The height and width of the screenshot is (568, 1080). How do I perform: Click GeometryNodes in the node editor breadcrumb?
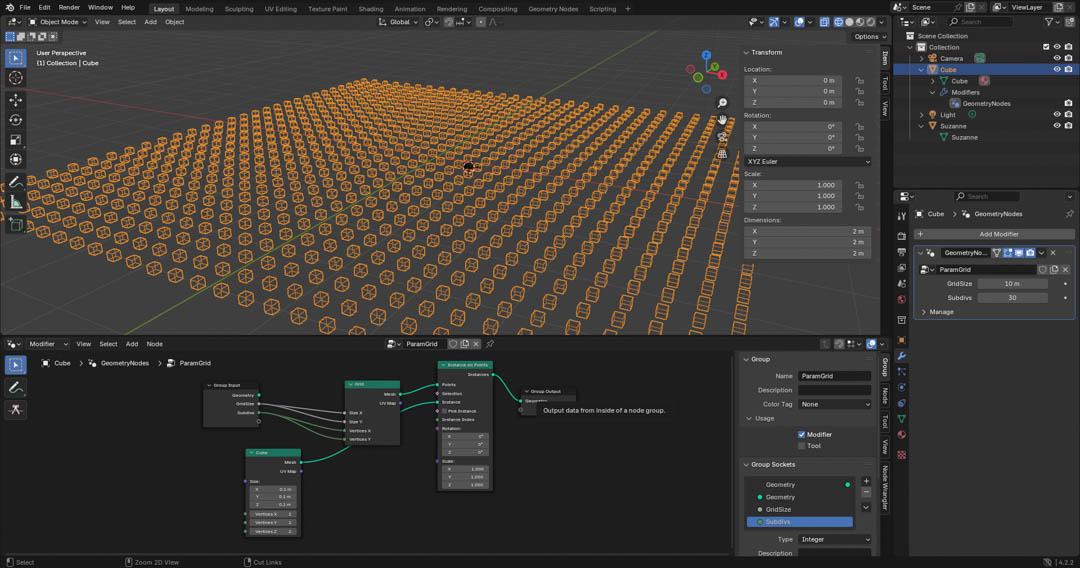[x=124, y=363]
